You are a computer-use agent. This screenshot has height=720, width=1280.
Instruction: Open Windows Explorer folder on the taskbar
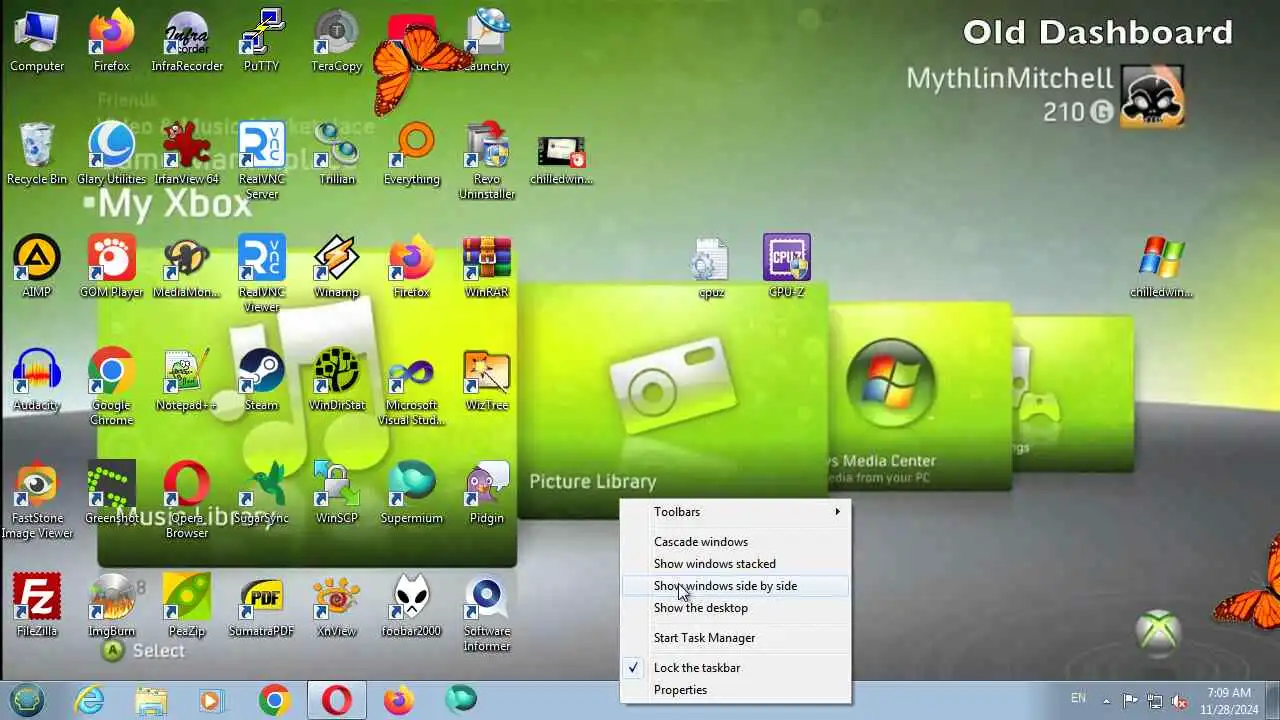[151, 700]
